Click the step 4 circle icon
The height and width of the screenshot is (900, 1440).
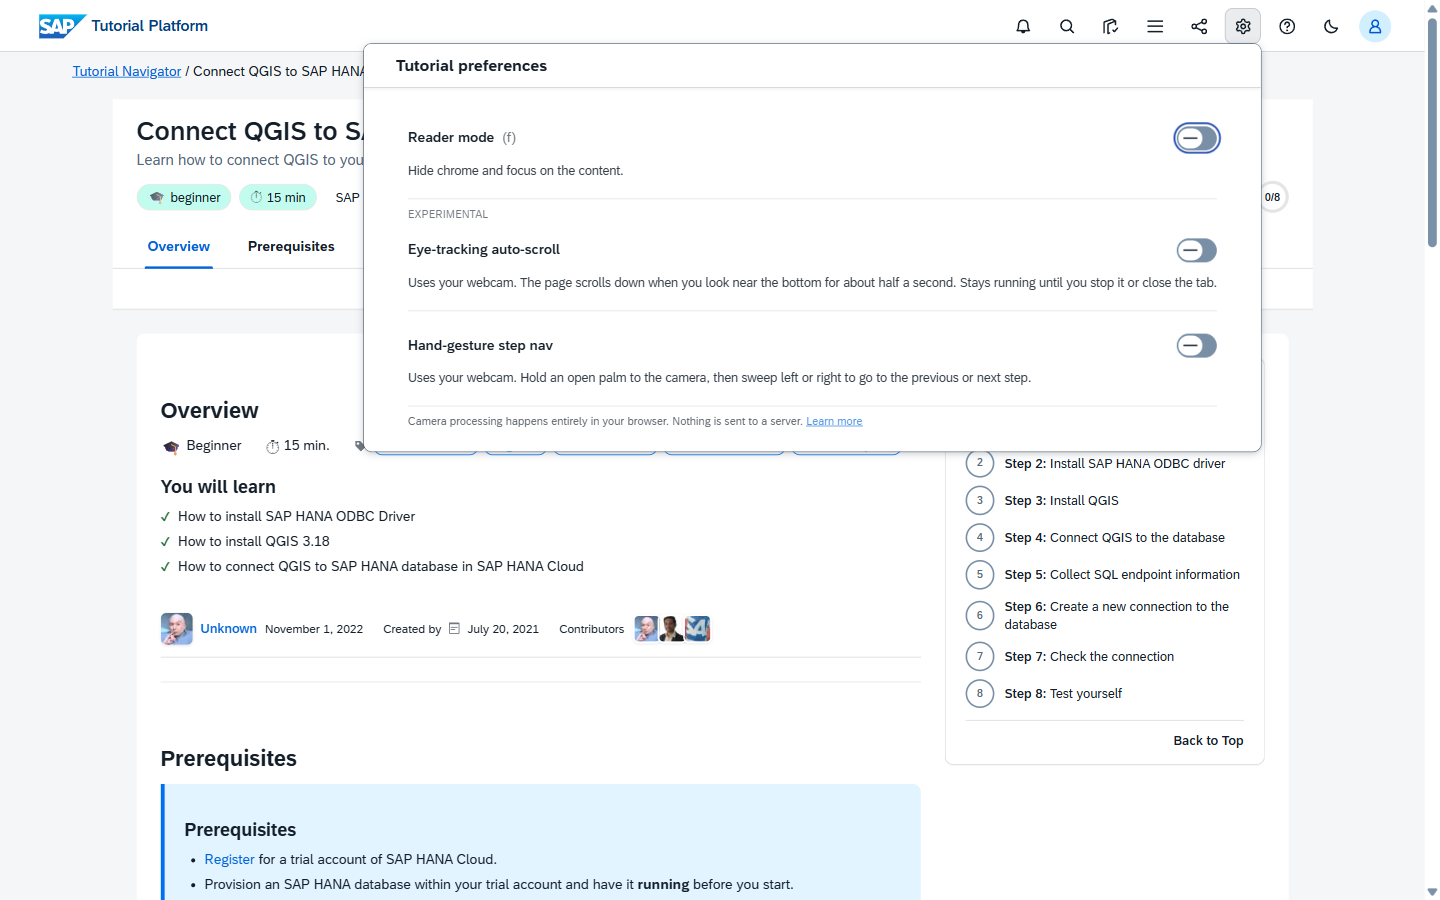pos(980,538)
